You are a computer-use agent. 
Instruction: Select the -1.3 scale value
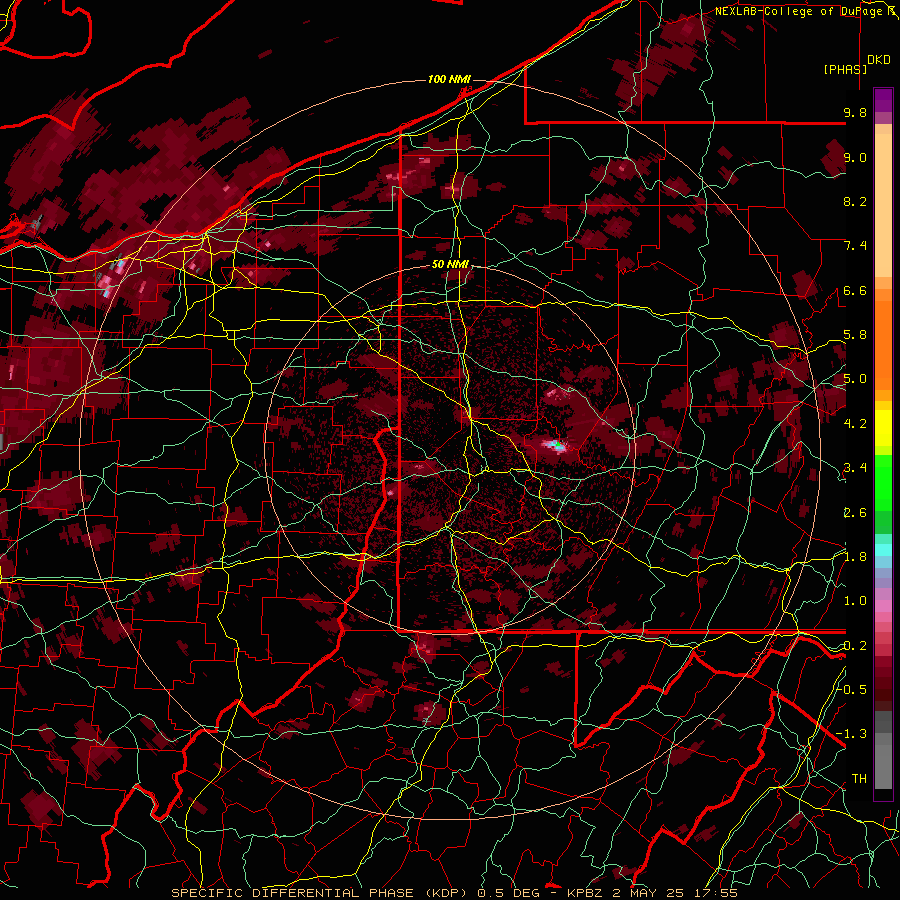[x=852, y=734]
